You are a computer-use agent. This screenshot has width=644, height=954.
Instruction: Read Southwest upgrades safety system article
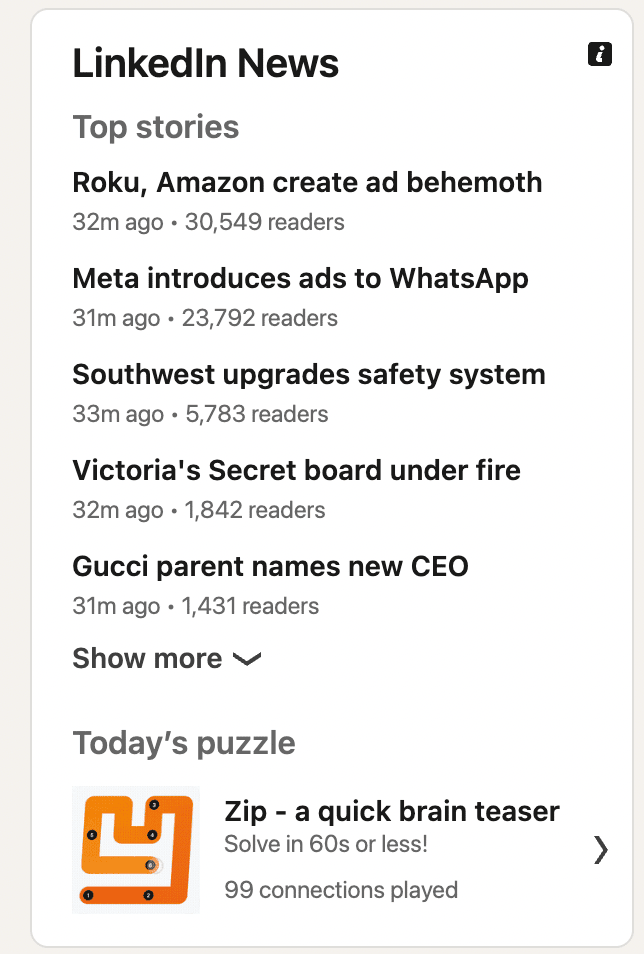pyautogui.click(x=309, y=375)
